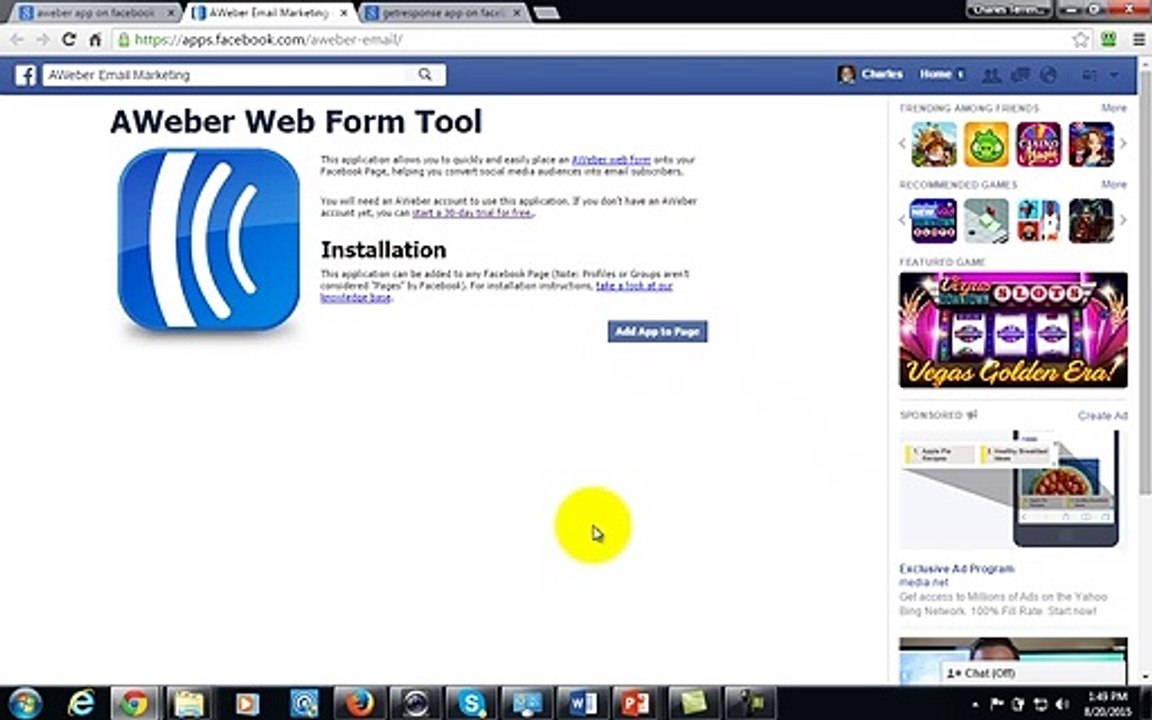Click Chrome's forward arrow button
This screenshot has height=720, width=1152.
(x=43, y=40)
